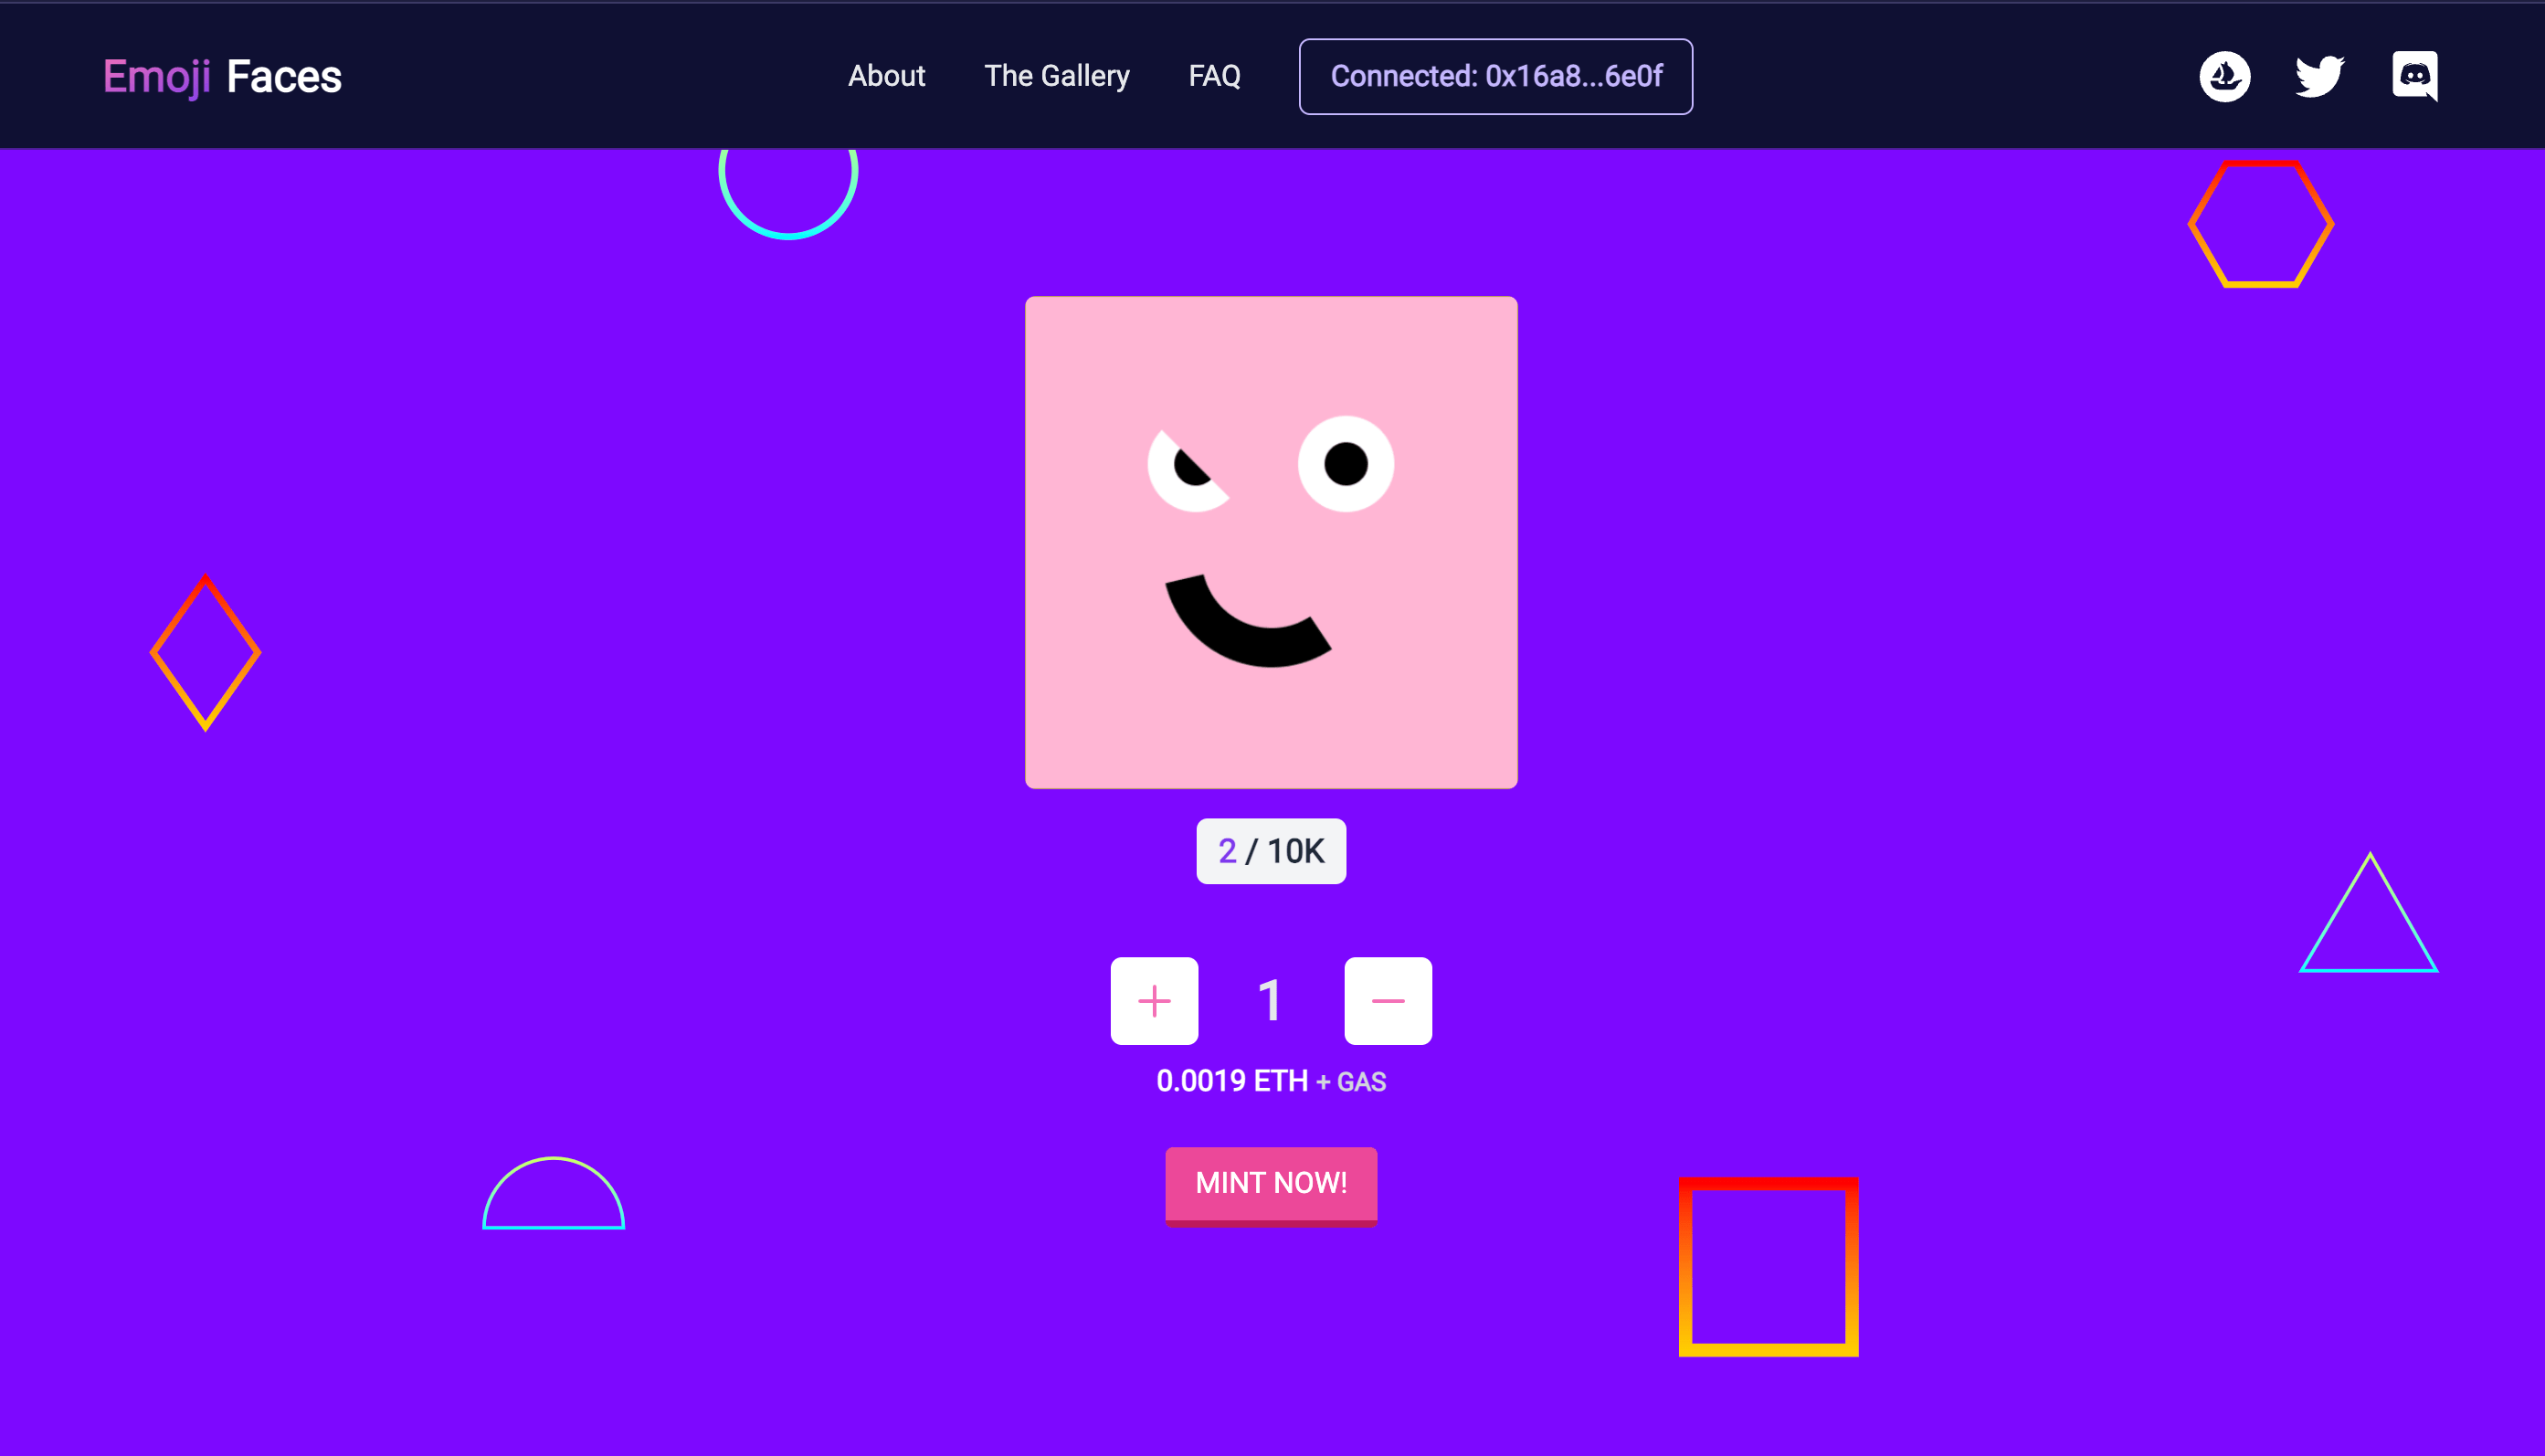Image resolution: width=2545 pixels, height=1456 pixels.
Task: Click the 0.0019 ETH price text
Action: click(x=1232, y=1081)
